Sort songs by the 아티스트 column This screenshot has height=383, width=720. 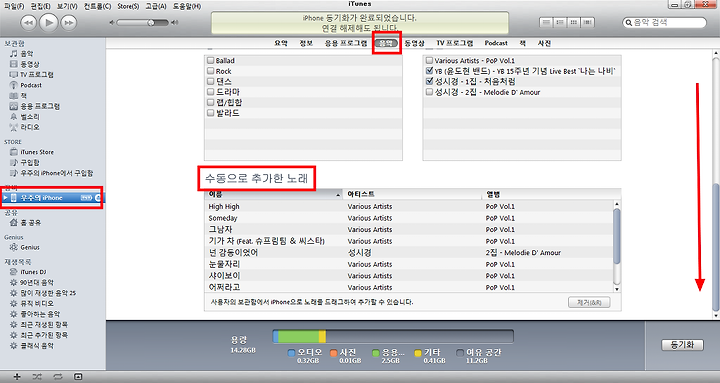pyautogui.click(x=412, y=194)
